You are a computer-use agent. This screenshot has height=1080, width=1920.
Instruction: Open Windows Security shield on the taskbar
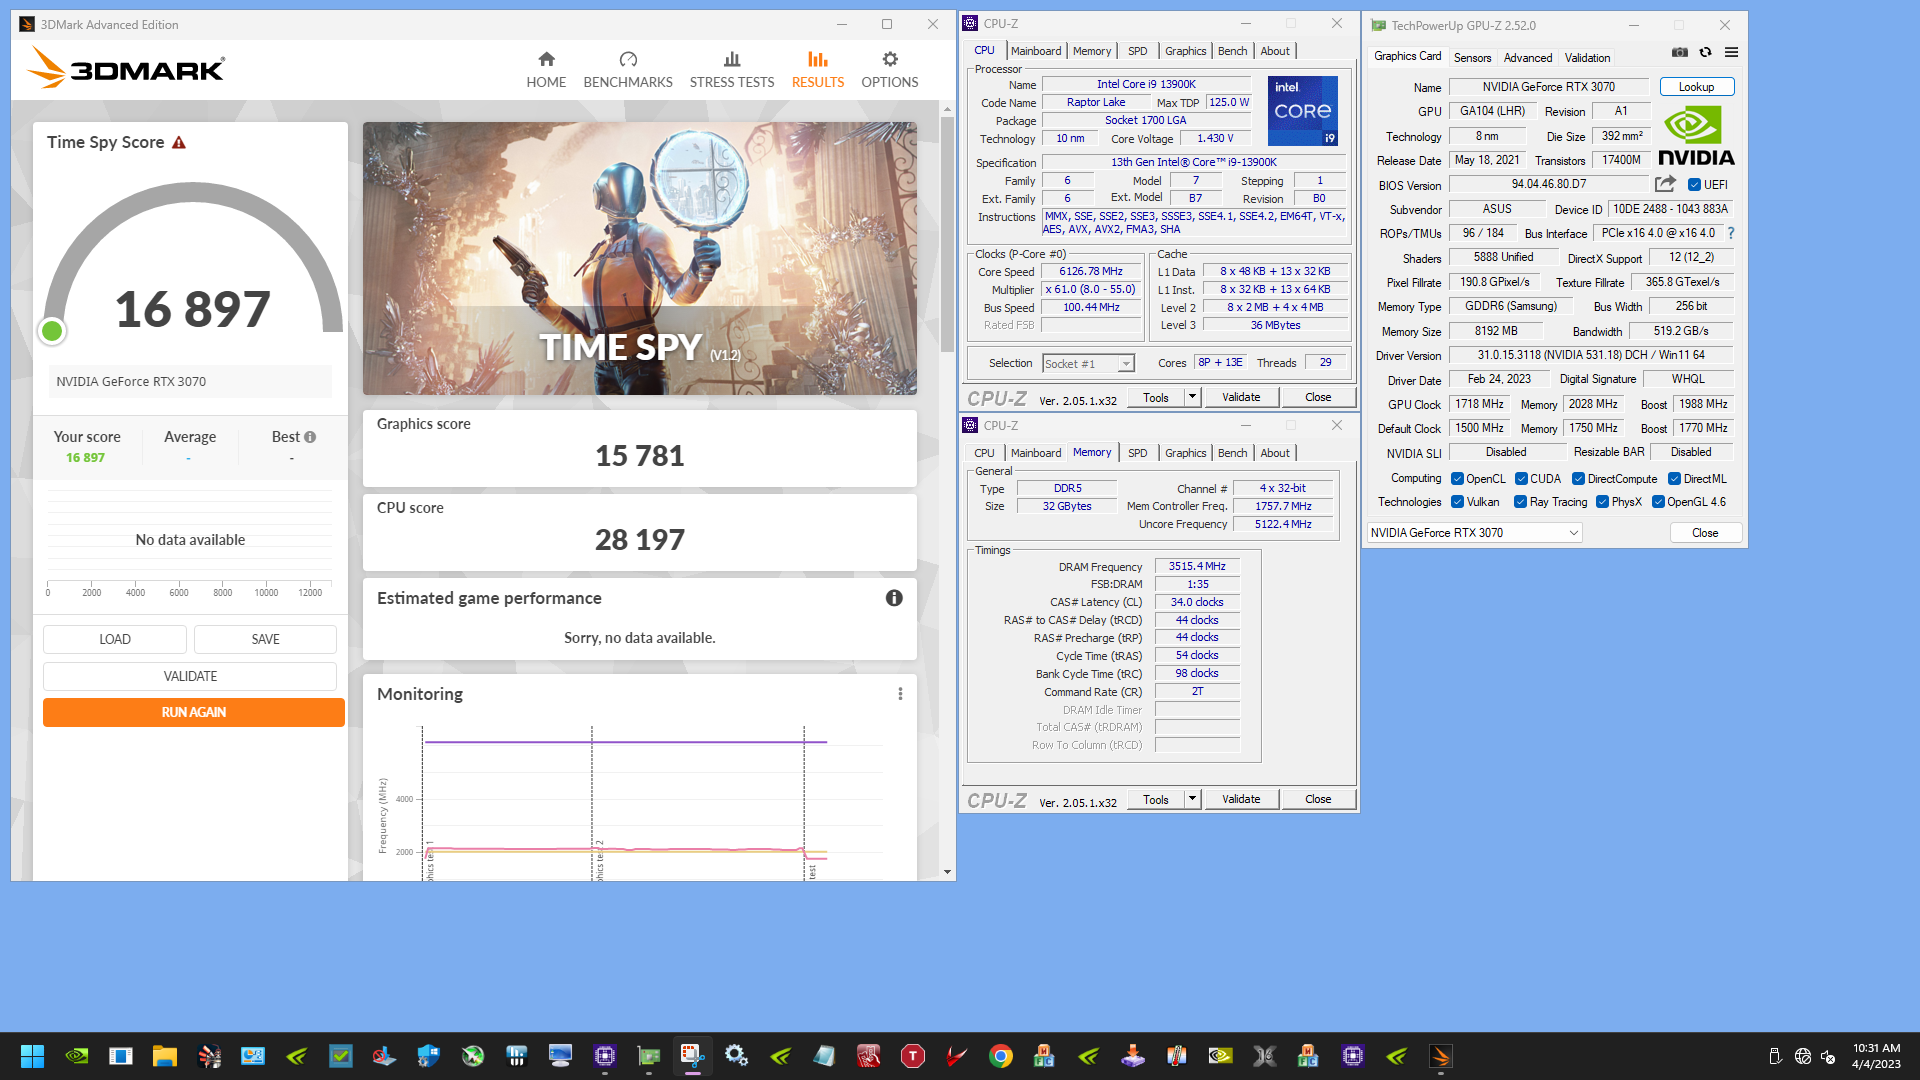coord(428,1056)
